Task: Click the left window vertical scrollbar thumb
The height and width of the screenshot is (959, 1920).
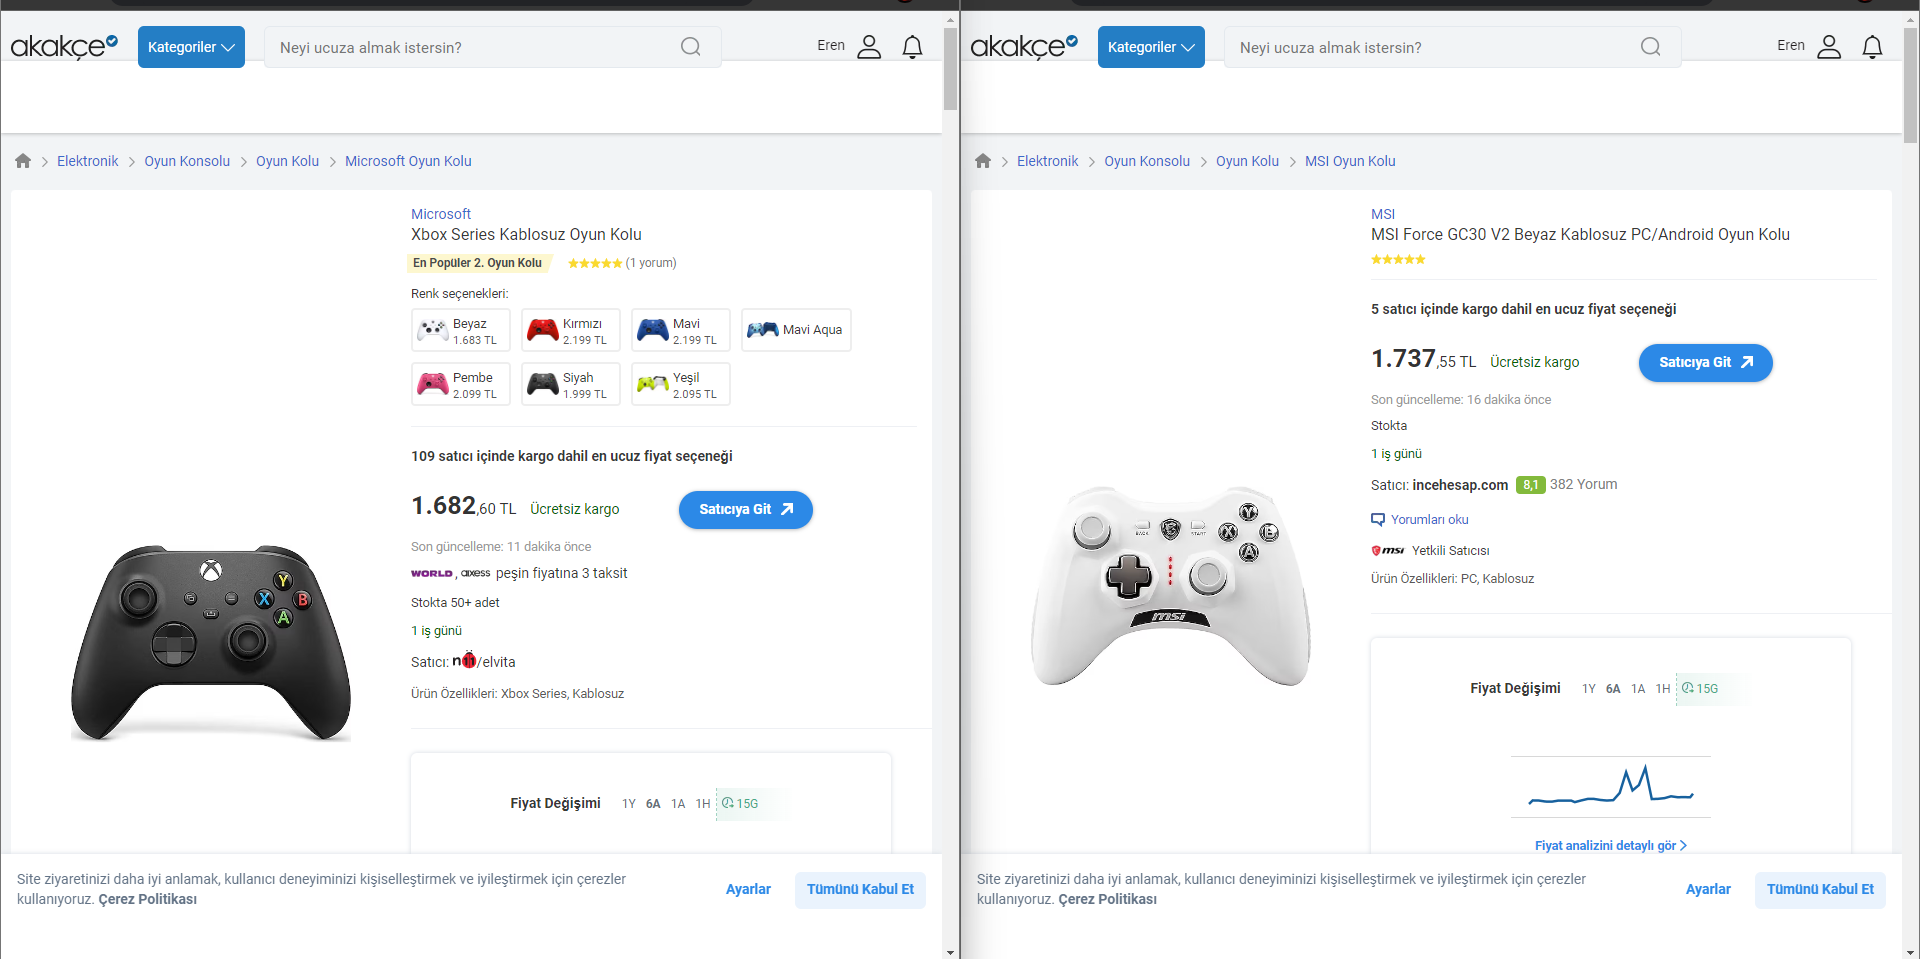Action: [950, 70]
